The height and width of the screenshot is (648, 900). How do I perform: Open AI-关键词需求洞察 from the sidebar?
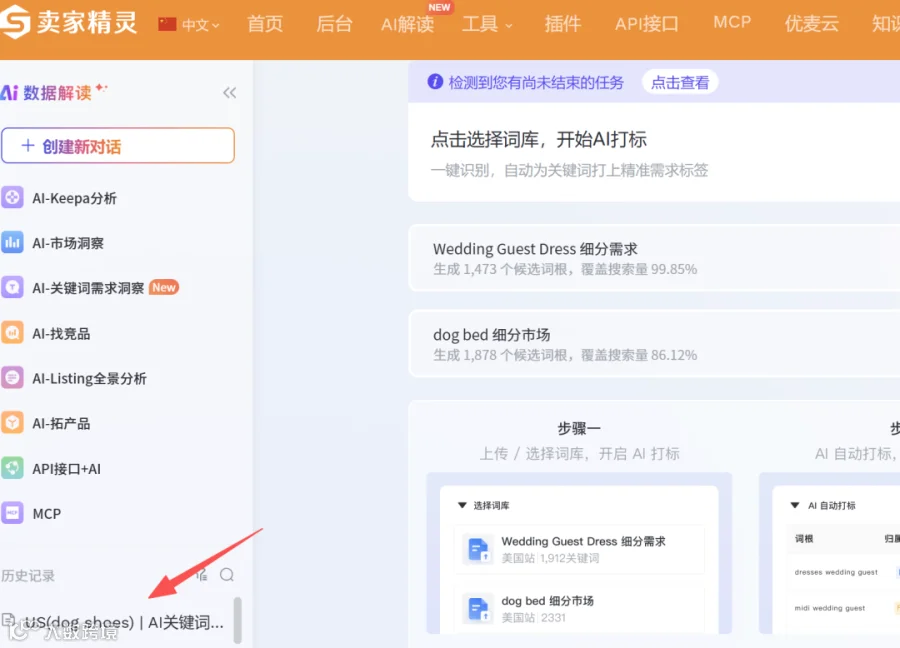point(88,288)
